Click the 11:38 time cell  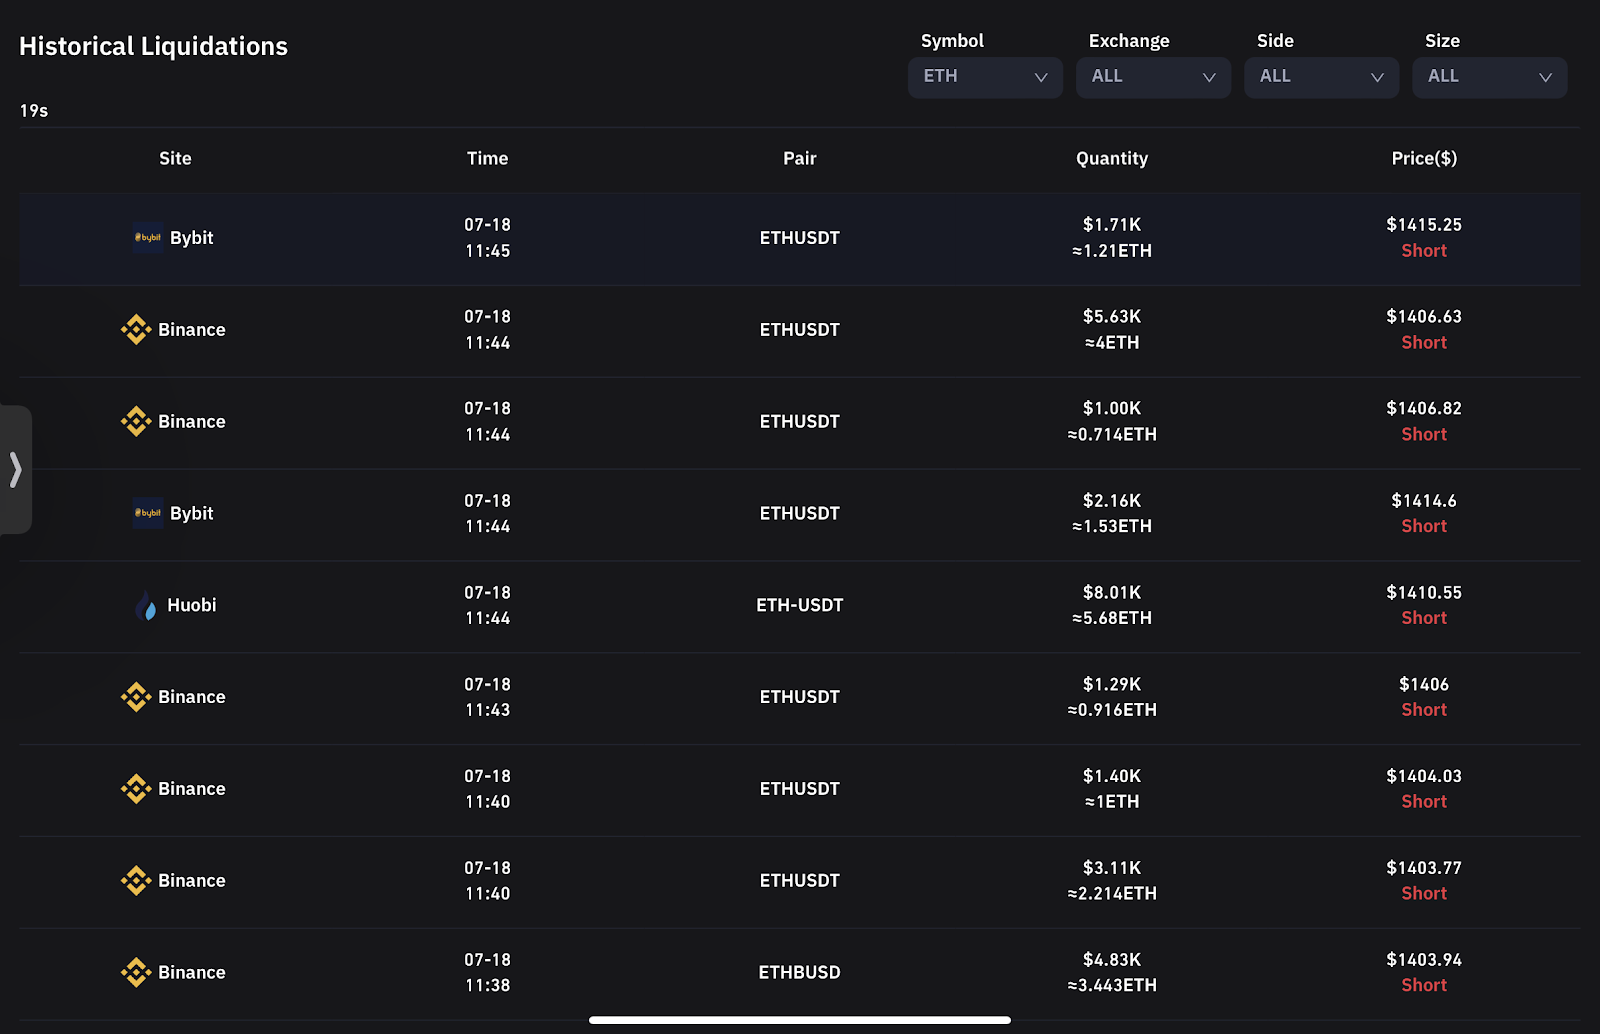pos(488,986)
